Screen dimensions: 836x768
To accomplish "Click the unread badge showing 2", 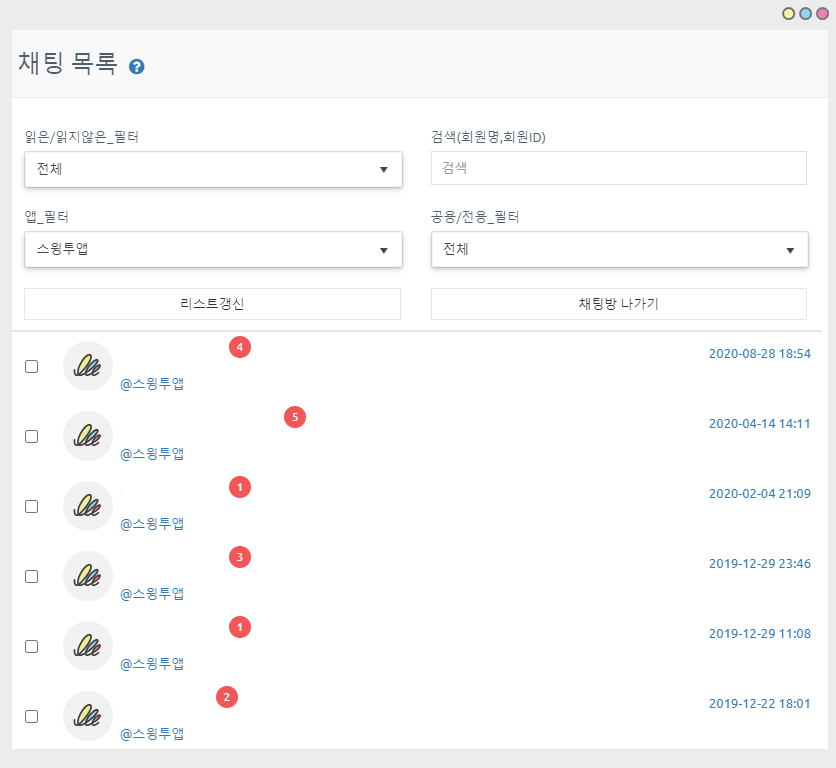I will pyautogui.click(x=227, y=697).
